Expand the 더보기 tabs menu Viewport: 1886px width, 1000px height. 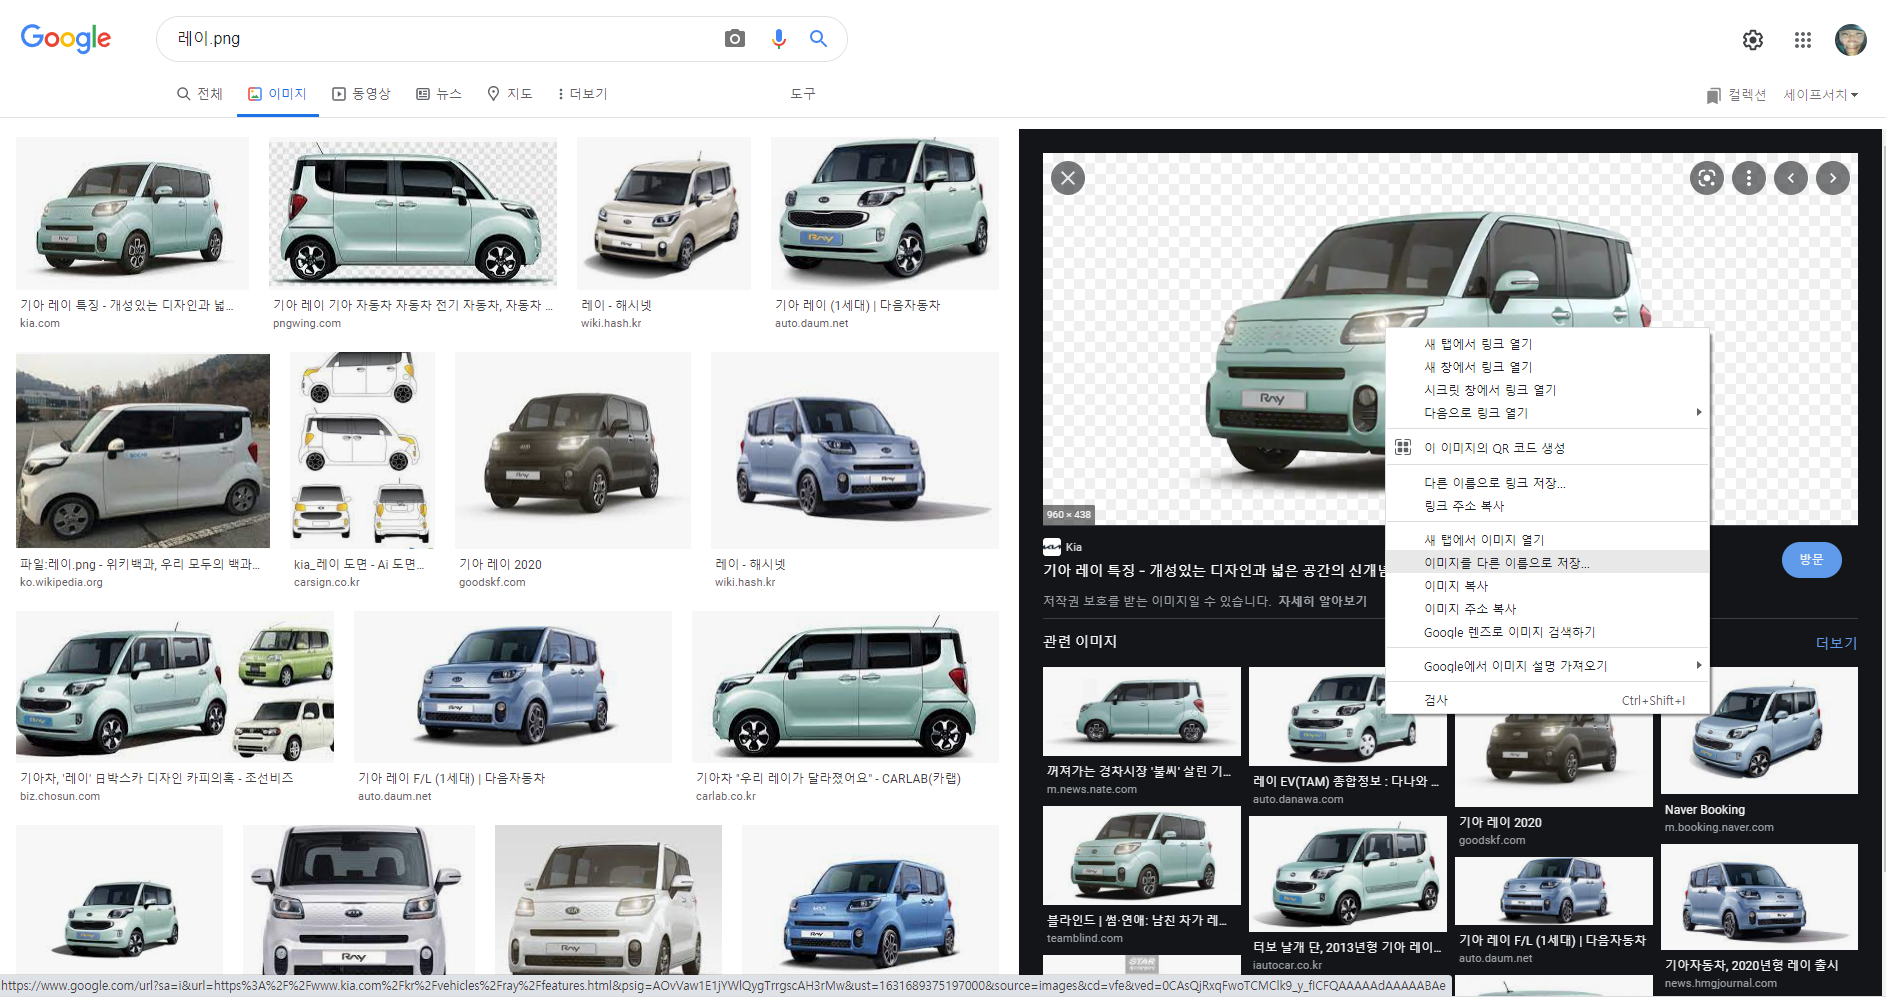click(x=582, y=94)
